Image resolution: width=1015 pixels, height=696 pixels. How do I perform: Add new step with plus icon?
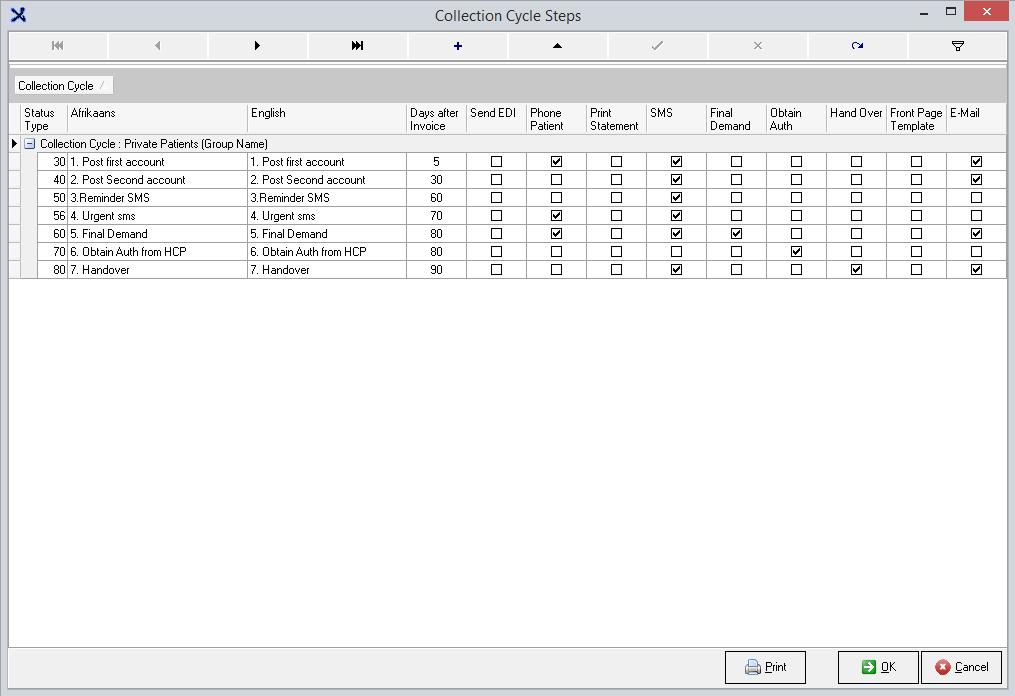coord(458,46)
